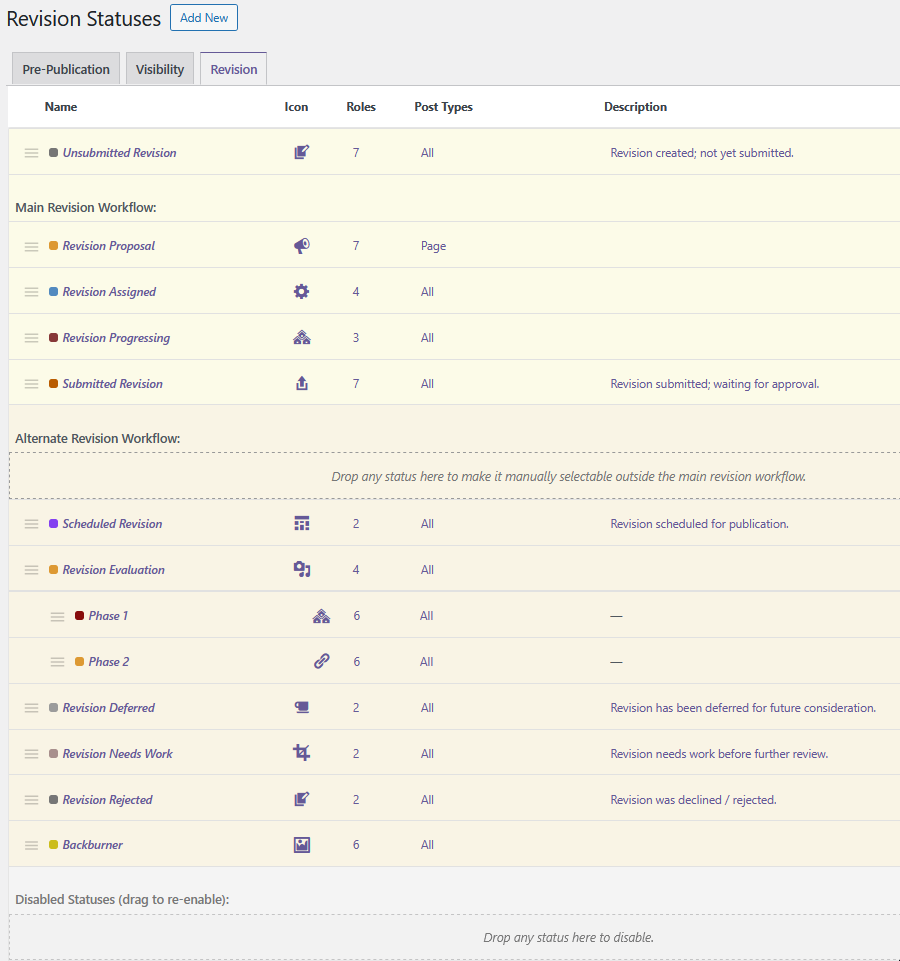Open the Revision Rejected status link
900x961 pixels.
click(x=107, y=800)
